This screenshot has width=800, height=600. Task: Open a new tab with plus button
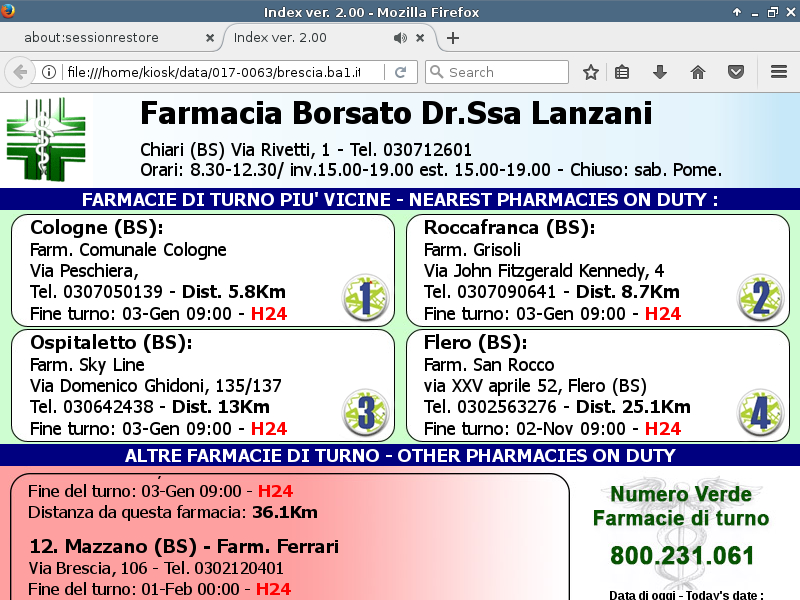(x=453, y=38)
